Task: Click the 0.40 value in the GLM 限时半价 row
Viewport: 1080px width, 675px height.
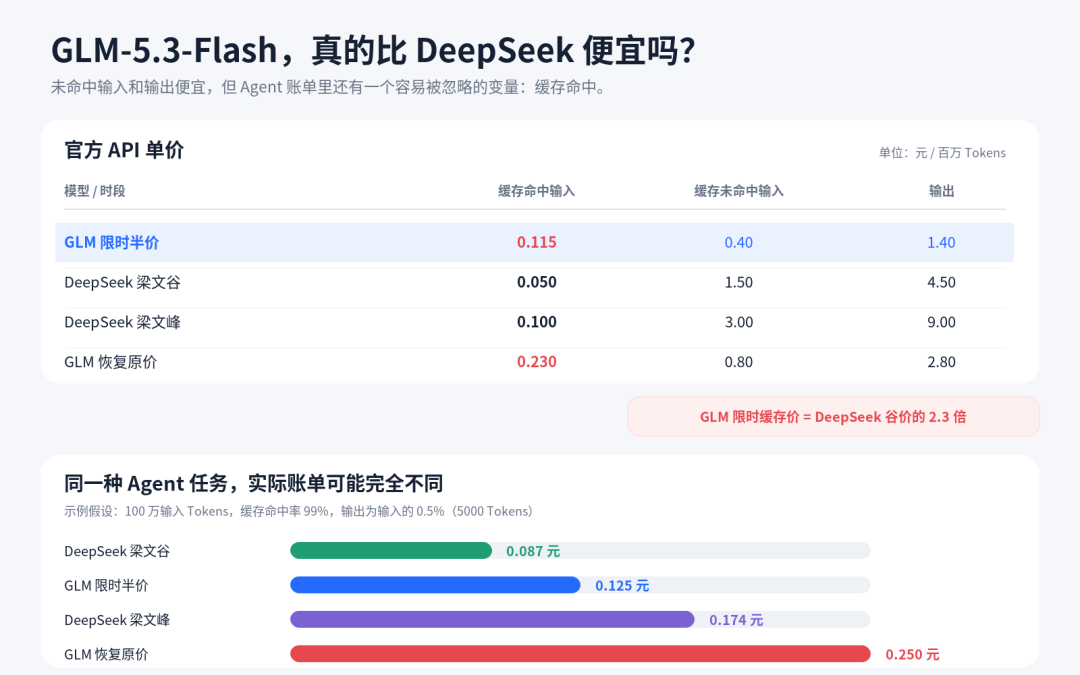Action: click(x=738, y=242)
